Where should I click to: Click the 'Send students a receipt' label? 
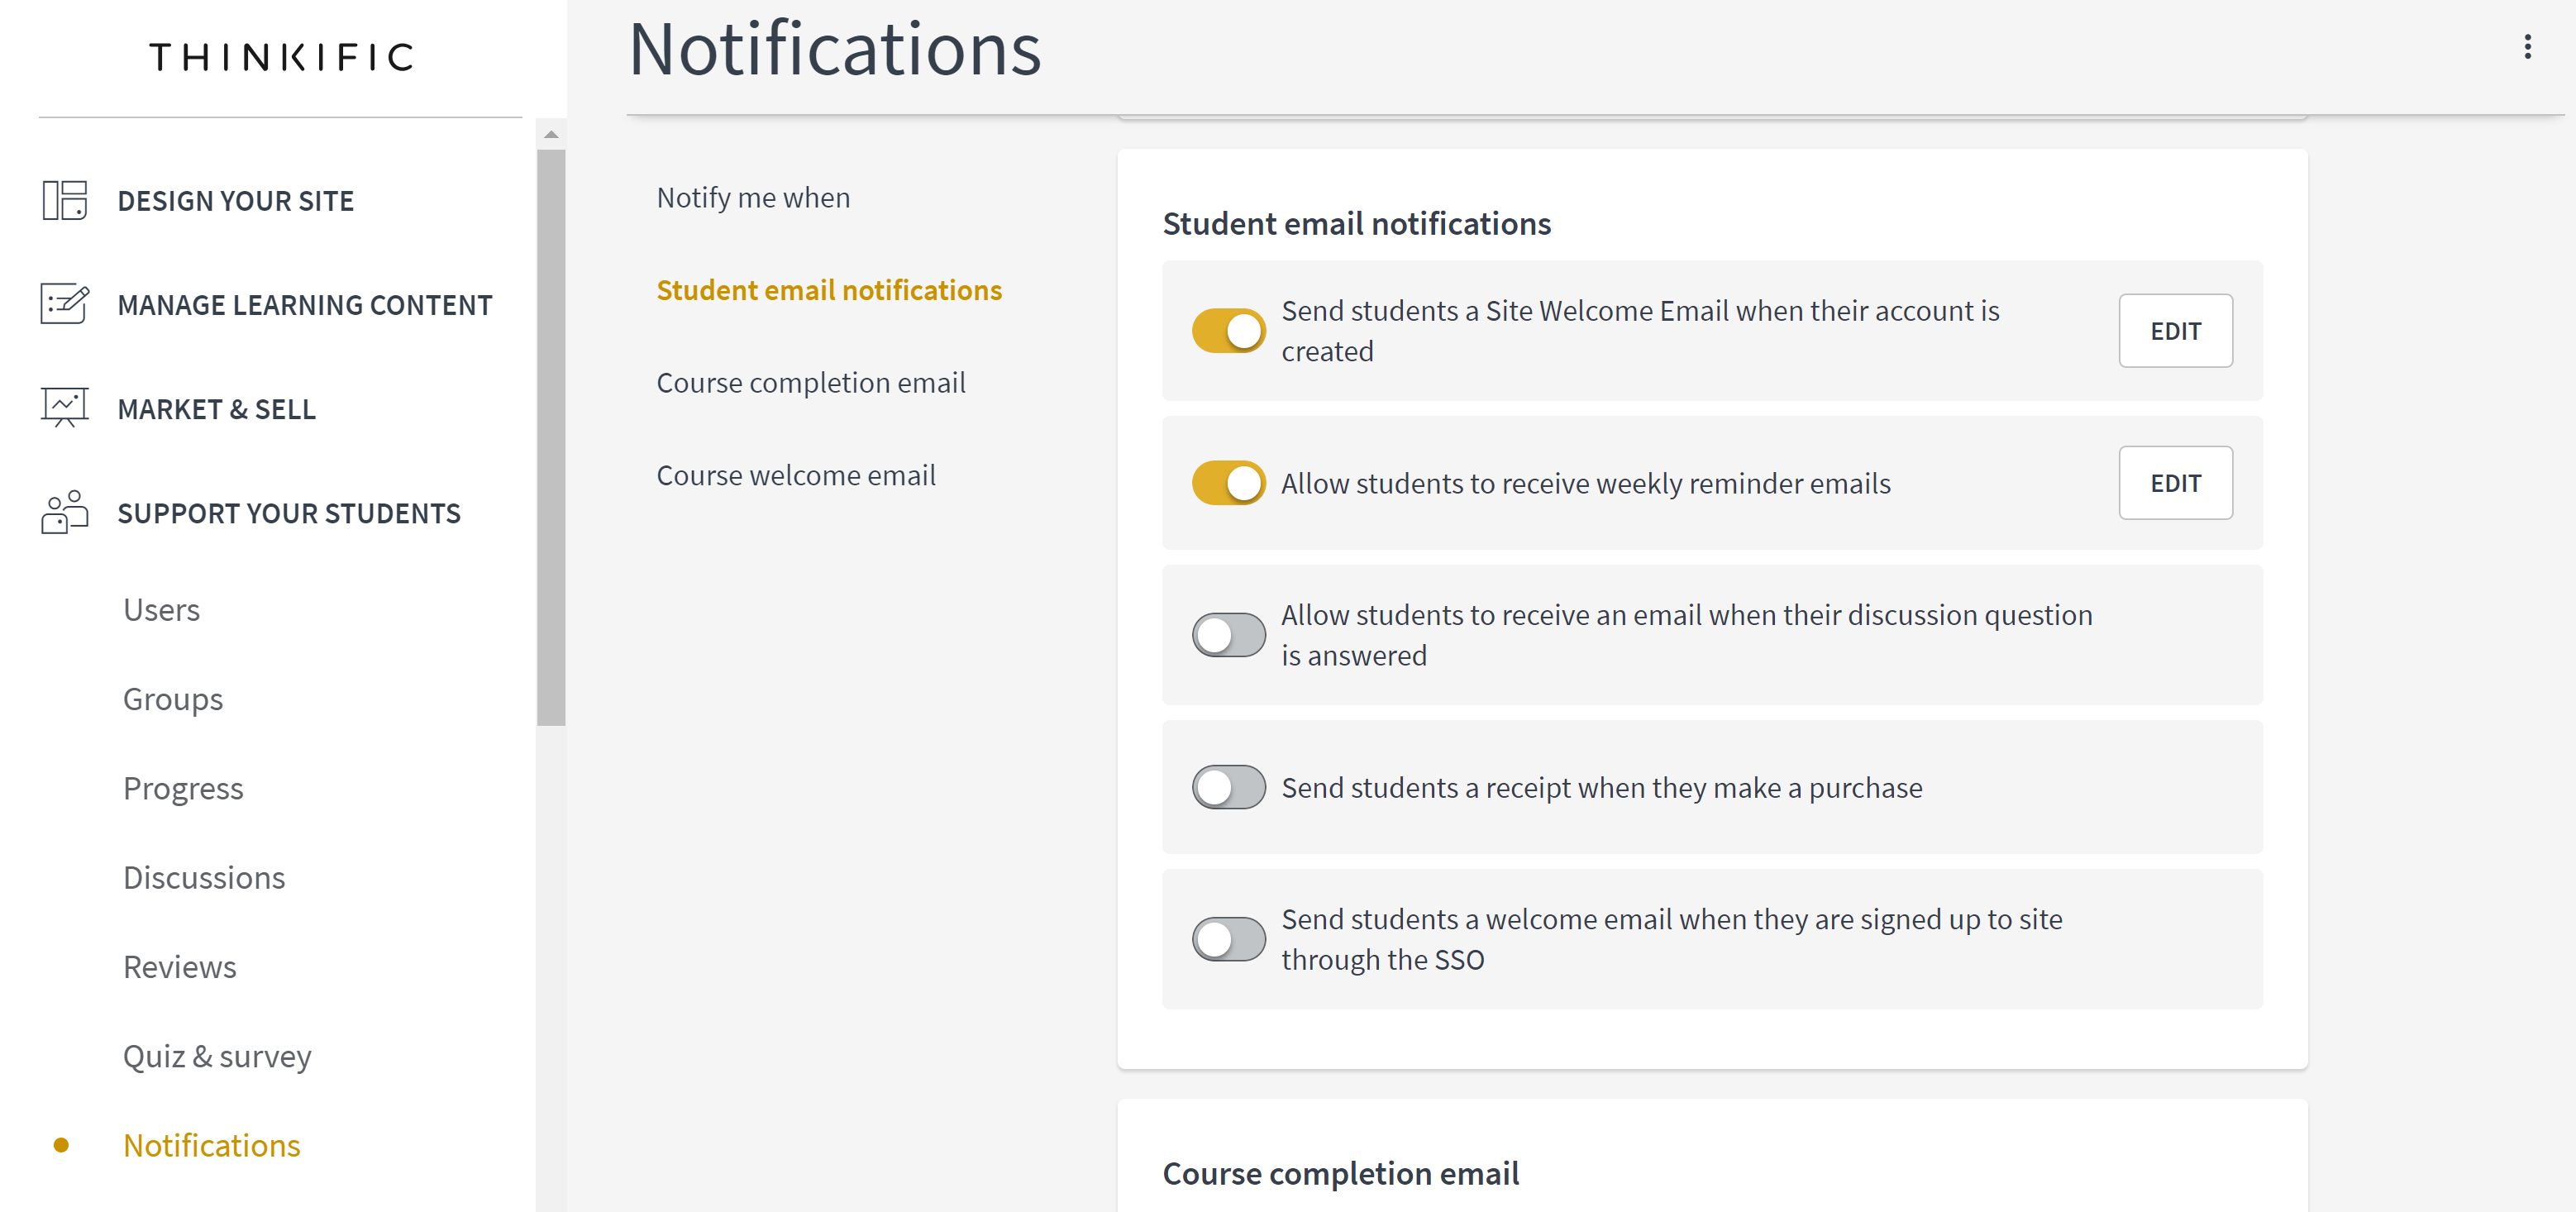coord(1601,788)
